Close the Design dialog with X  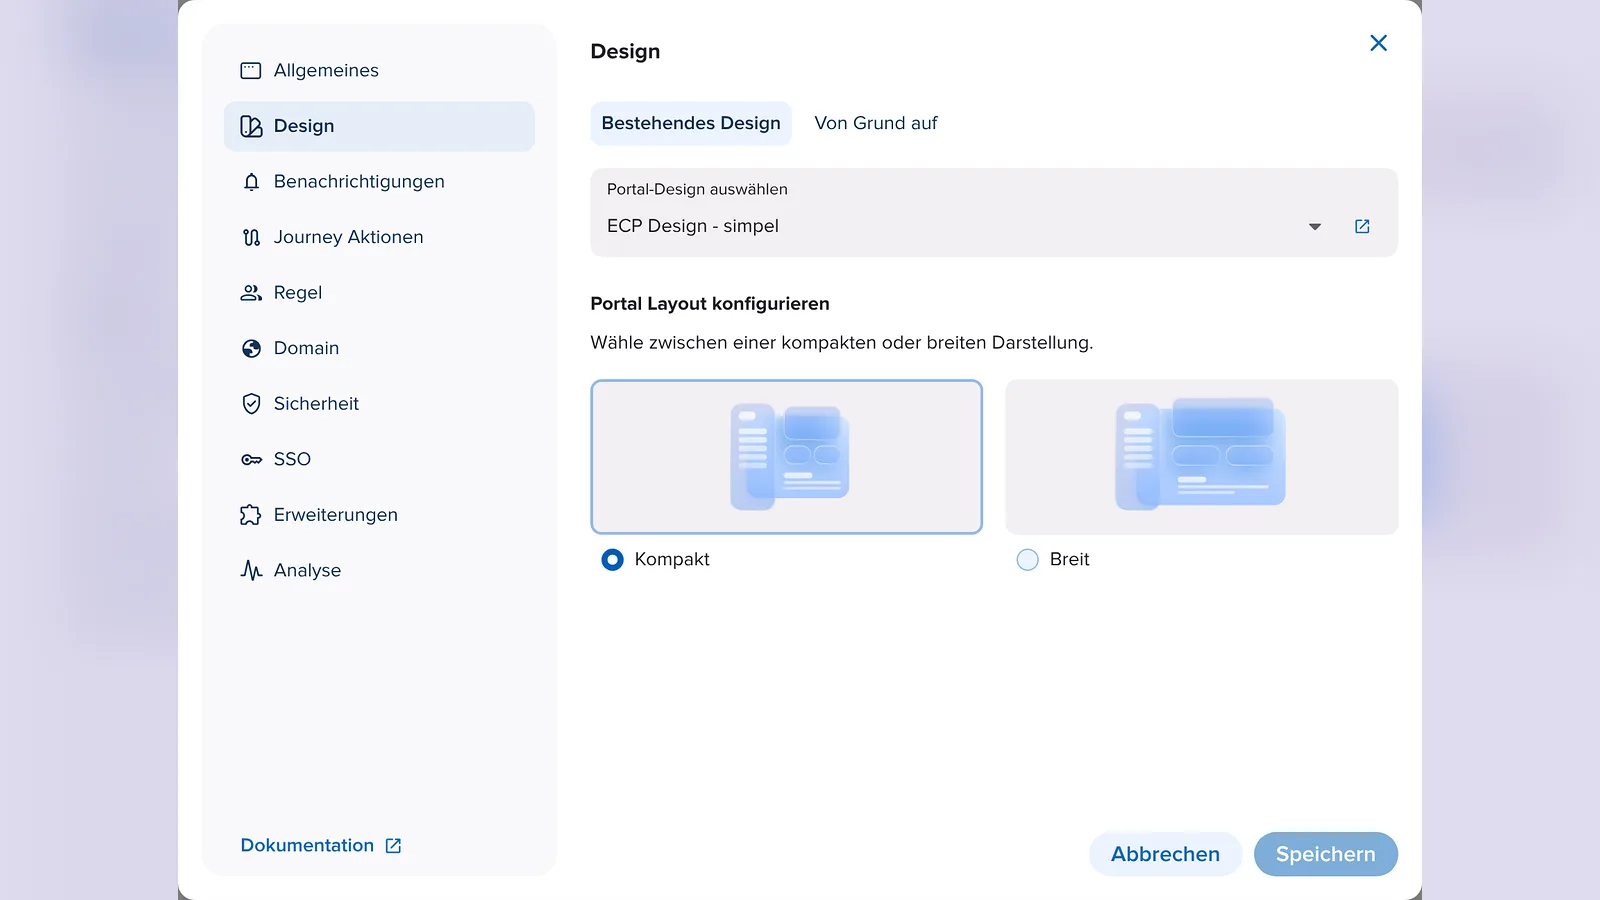(1378, 43)
